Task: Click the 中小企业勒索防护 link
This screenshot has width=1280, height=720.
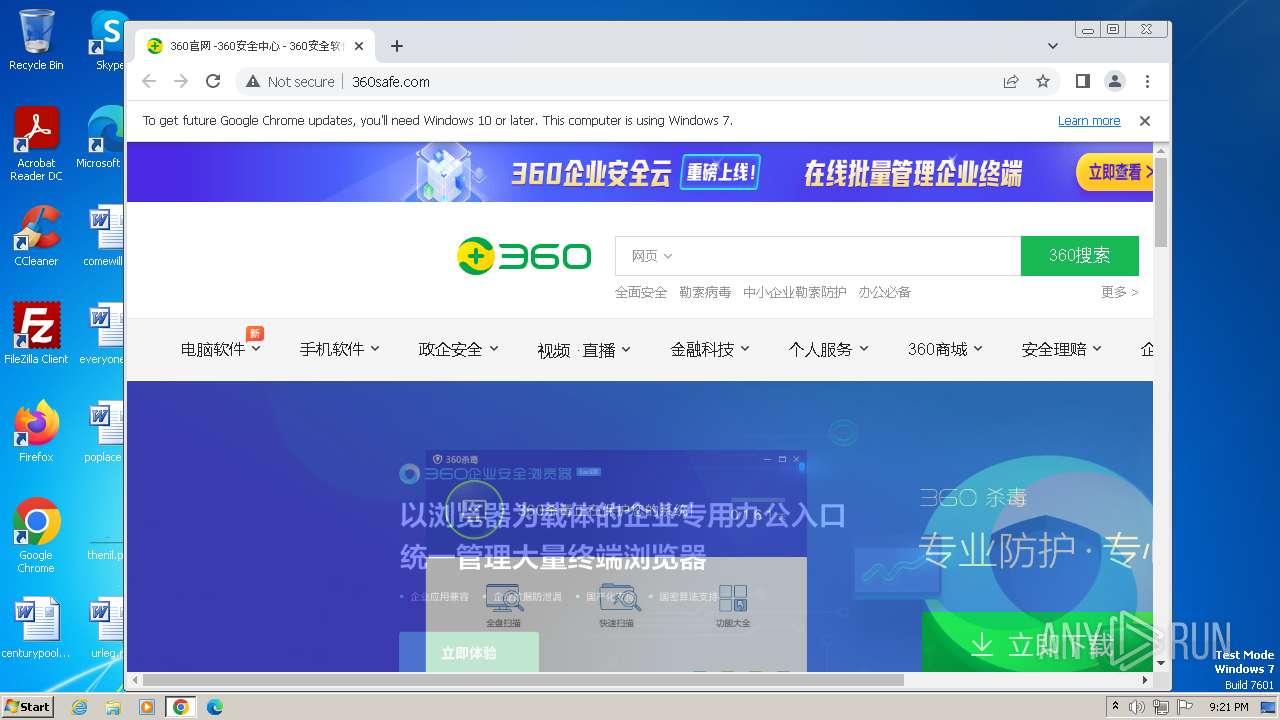Action: [795, 292]
